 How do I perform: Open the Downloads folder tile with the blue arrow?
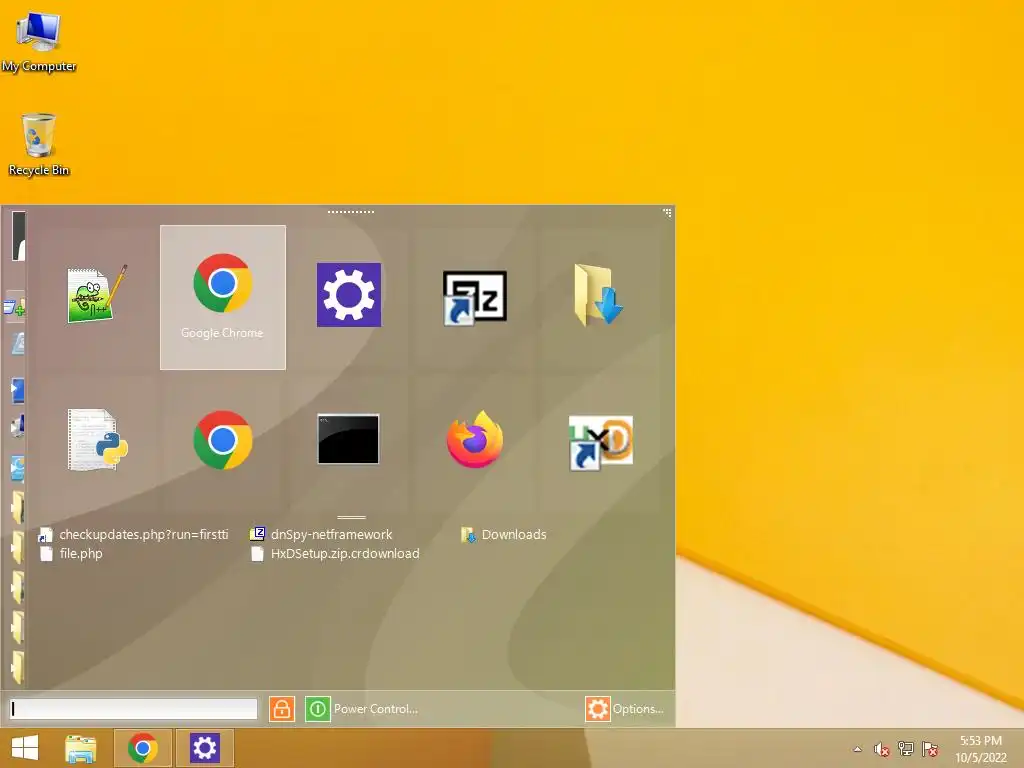point(600,295)
